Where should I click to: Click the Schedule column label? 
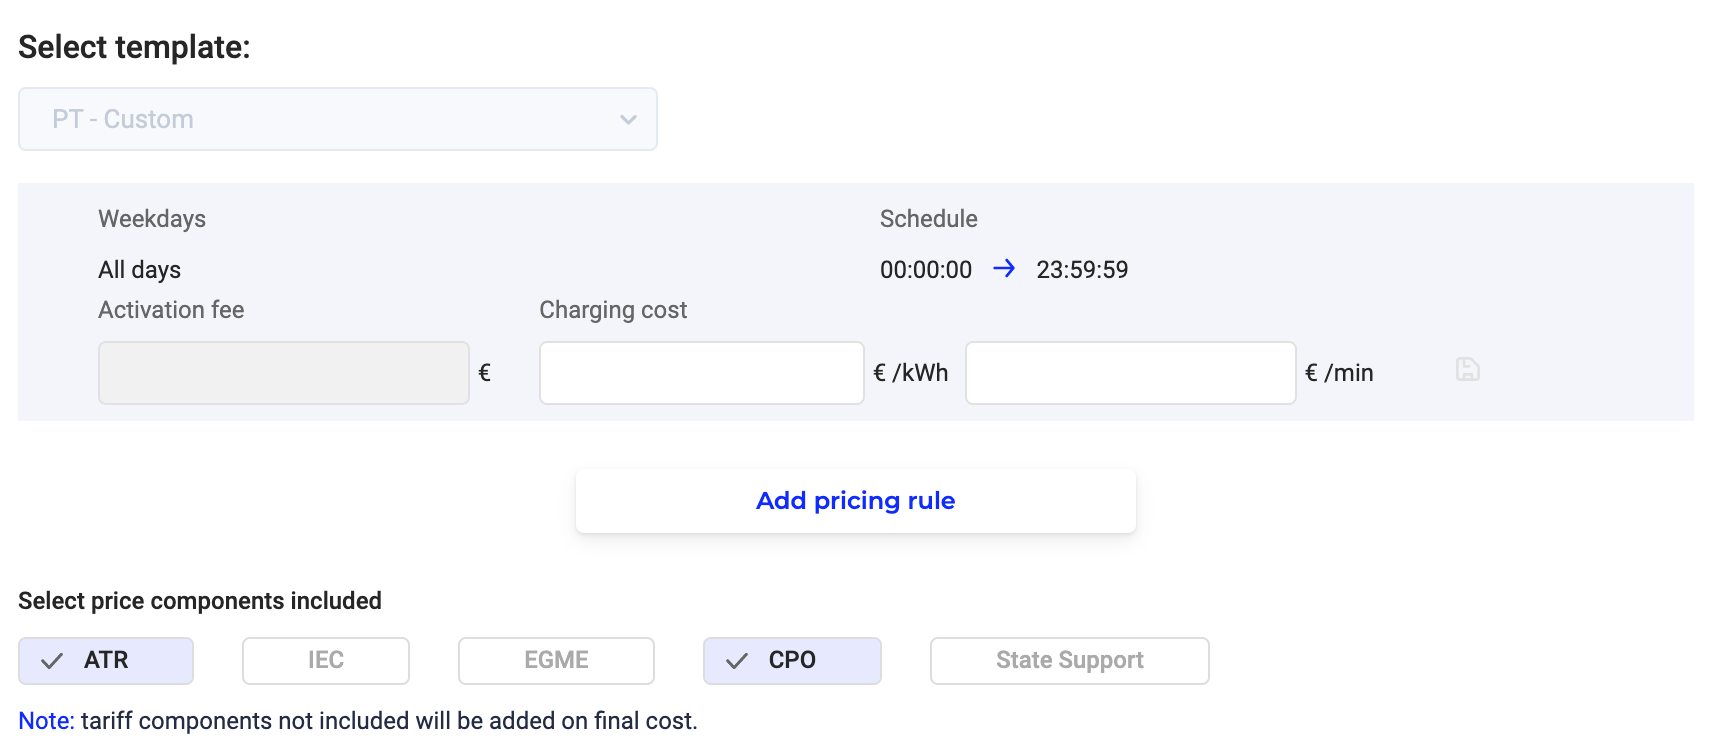click(x=928, y=219)
